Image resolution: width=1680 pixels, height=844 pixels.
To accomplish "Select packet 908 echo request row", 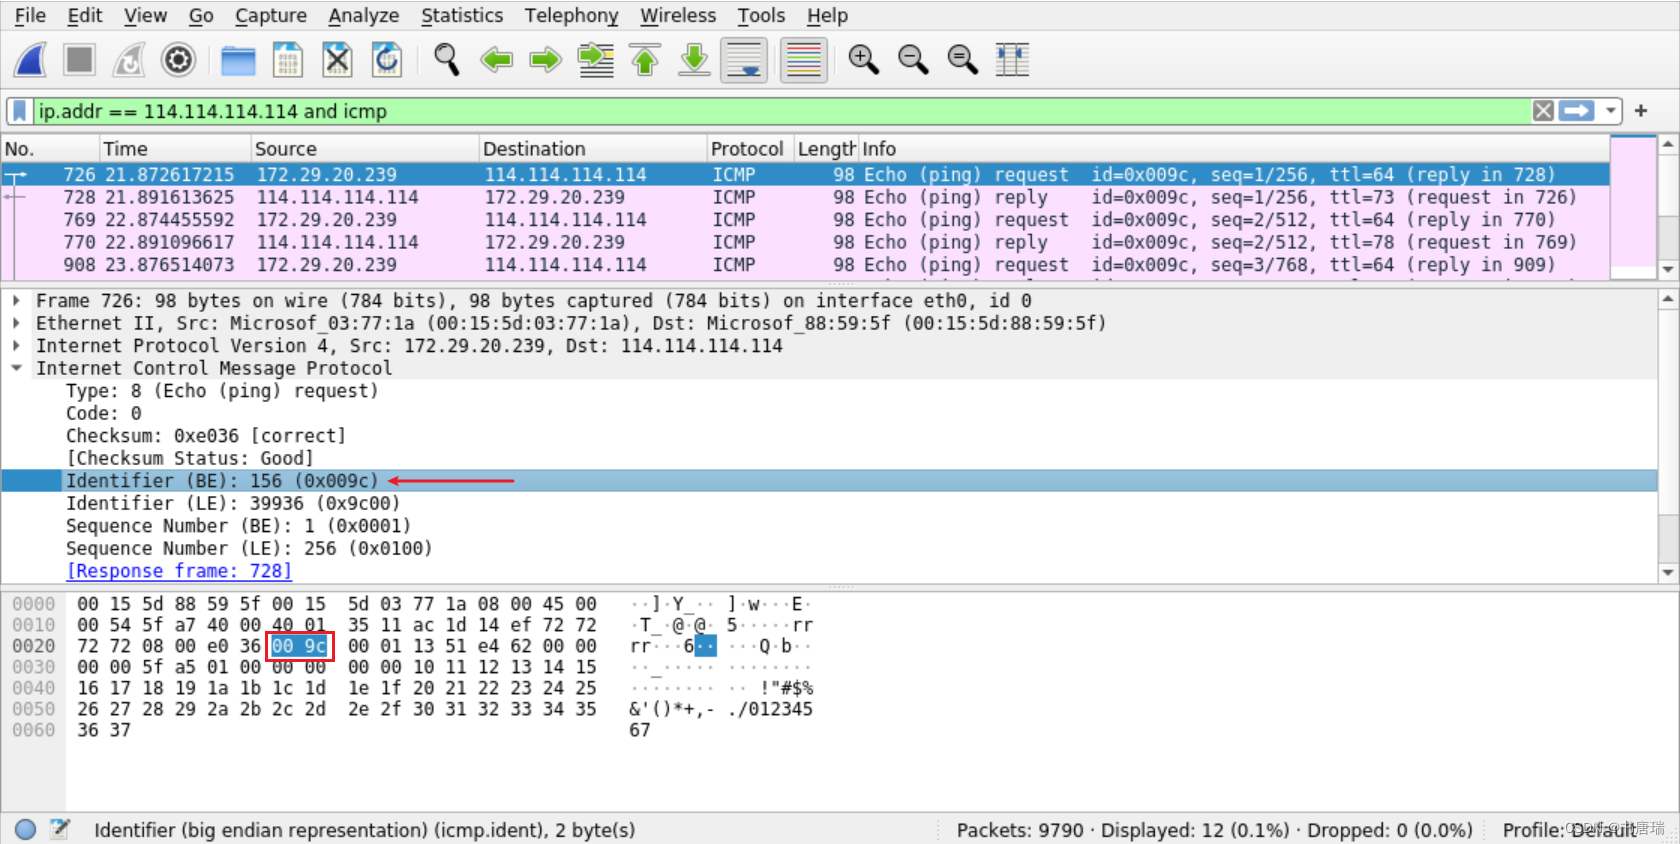I will coord(805,265).
